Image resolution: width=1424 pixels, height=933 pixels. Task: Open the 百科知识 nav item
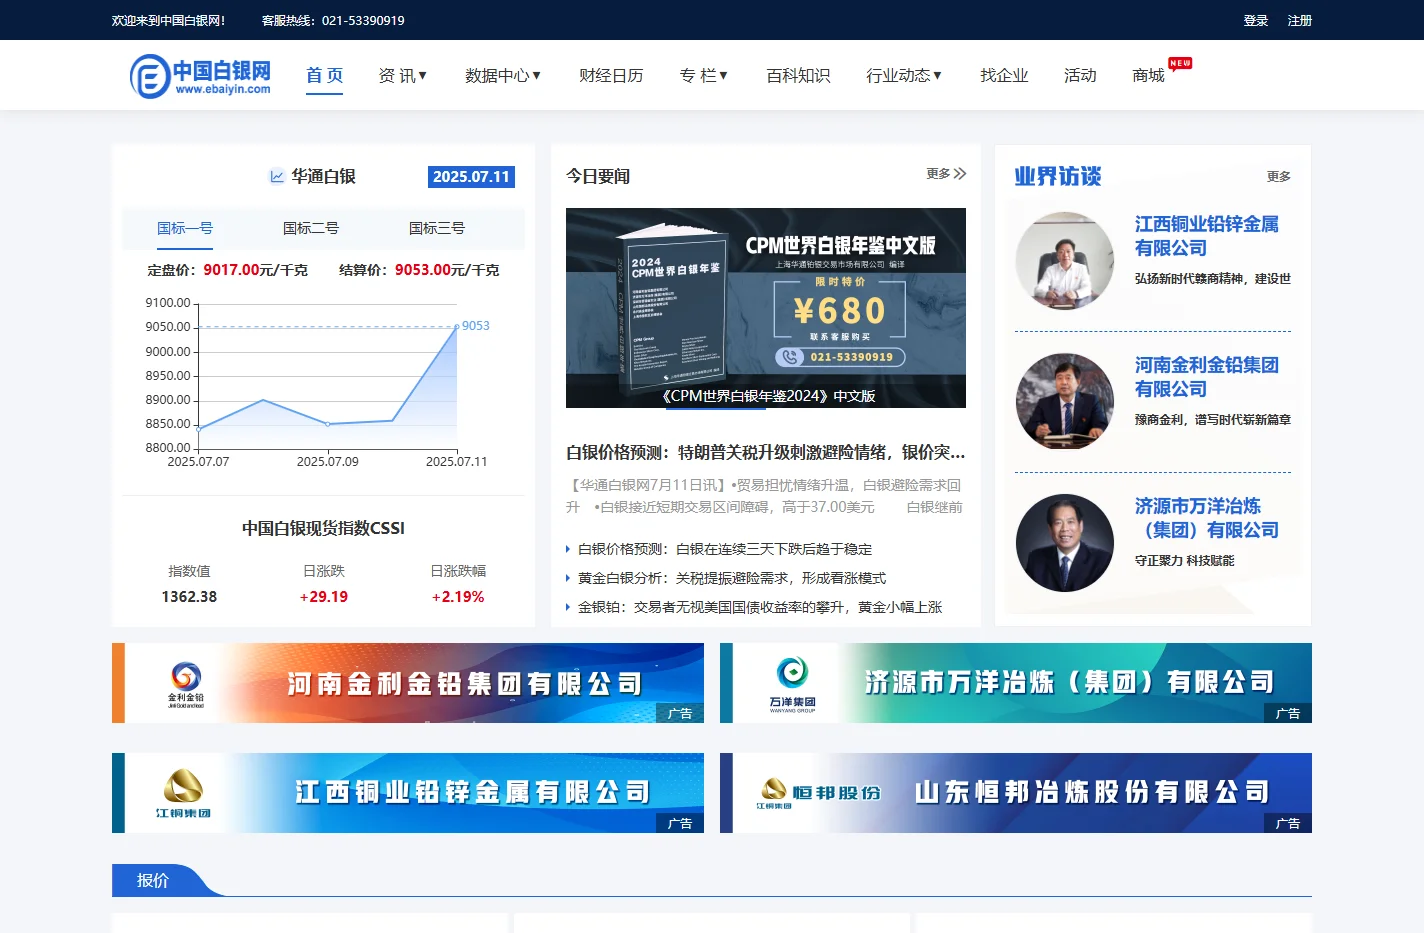tap(798, 76)
